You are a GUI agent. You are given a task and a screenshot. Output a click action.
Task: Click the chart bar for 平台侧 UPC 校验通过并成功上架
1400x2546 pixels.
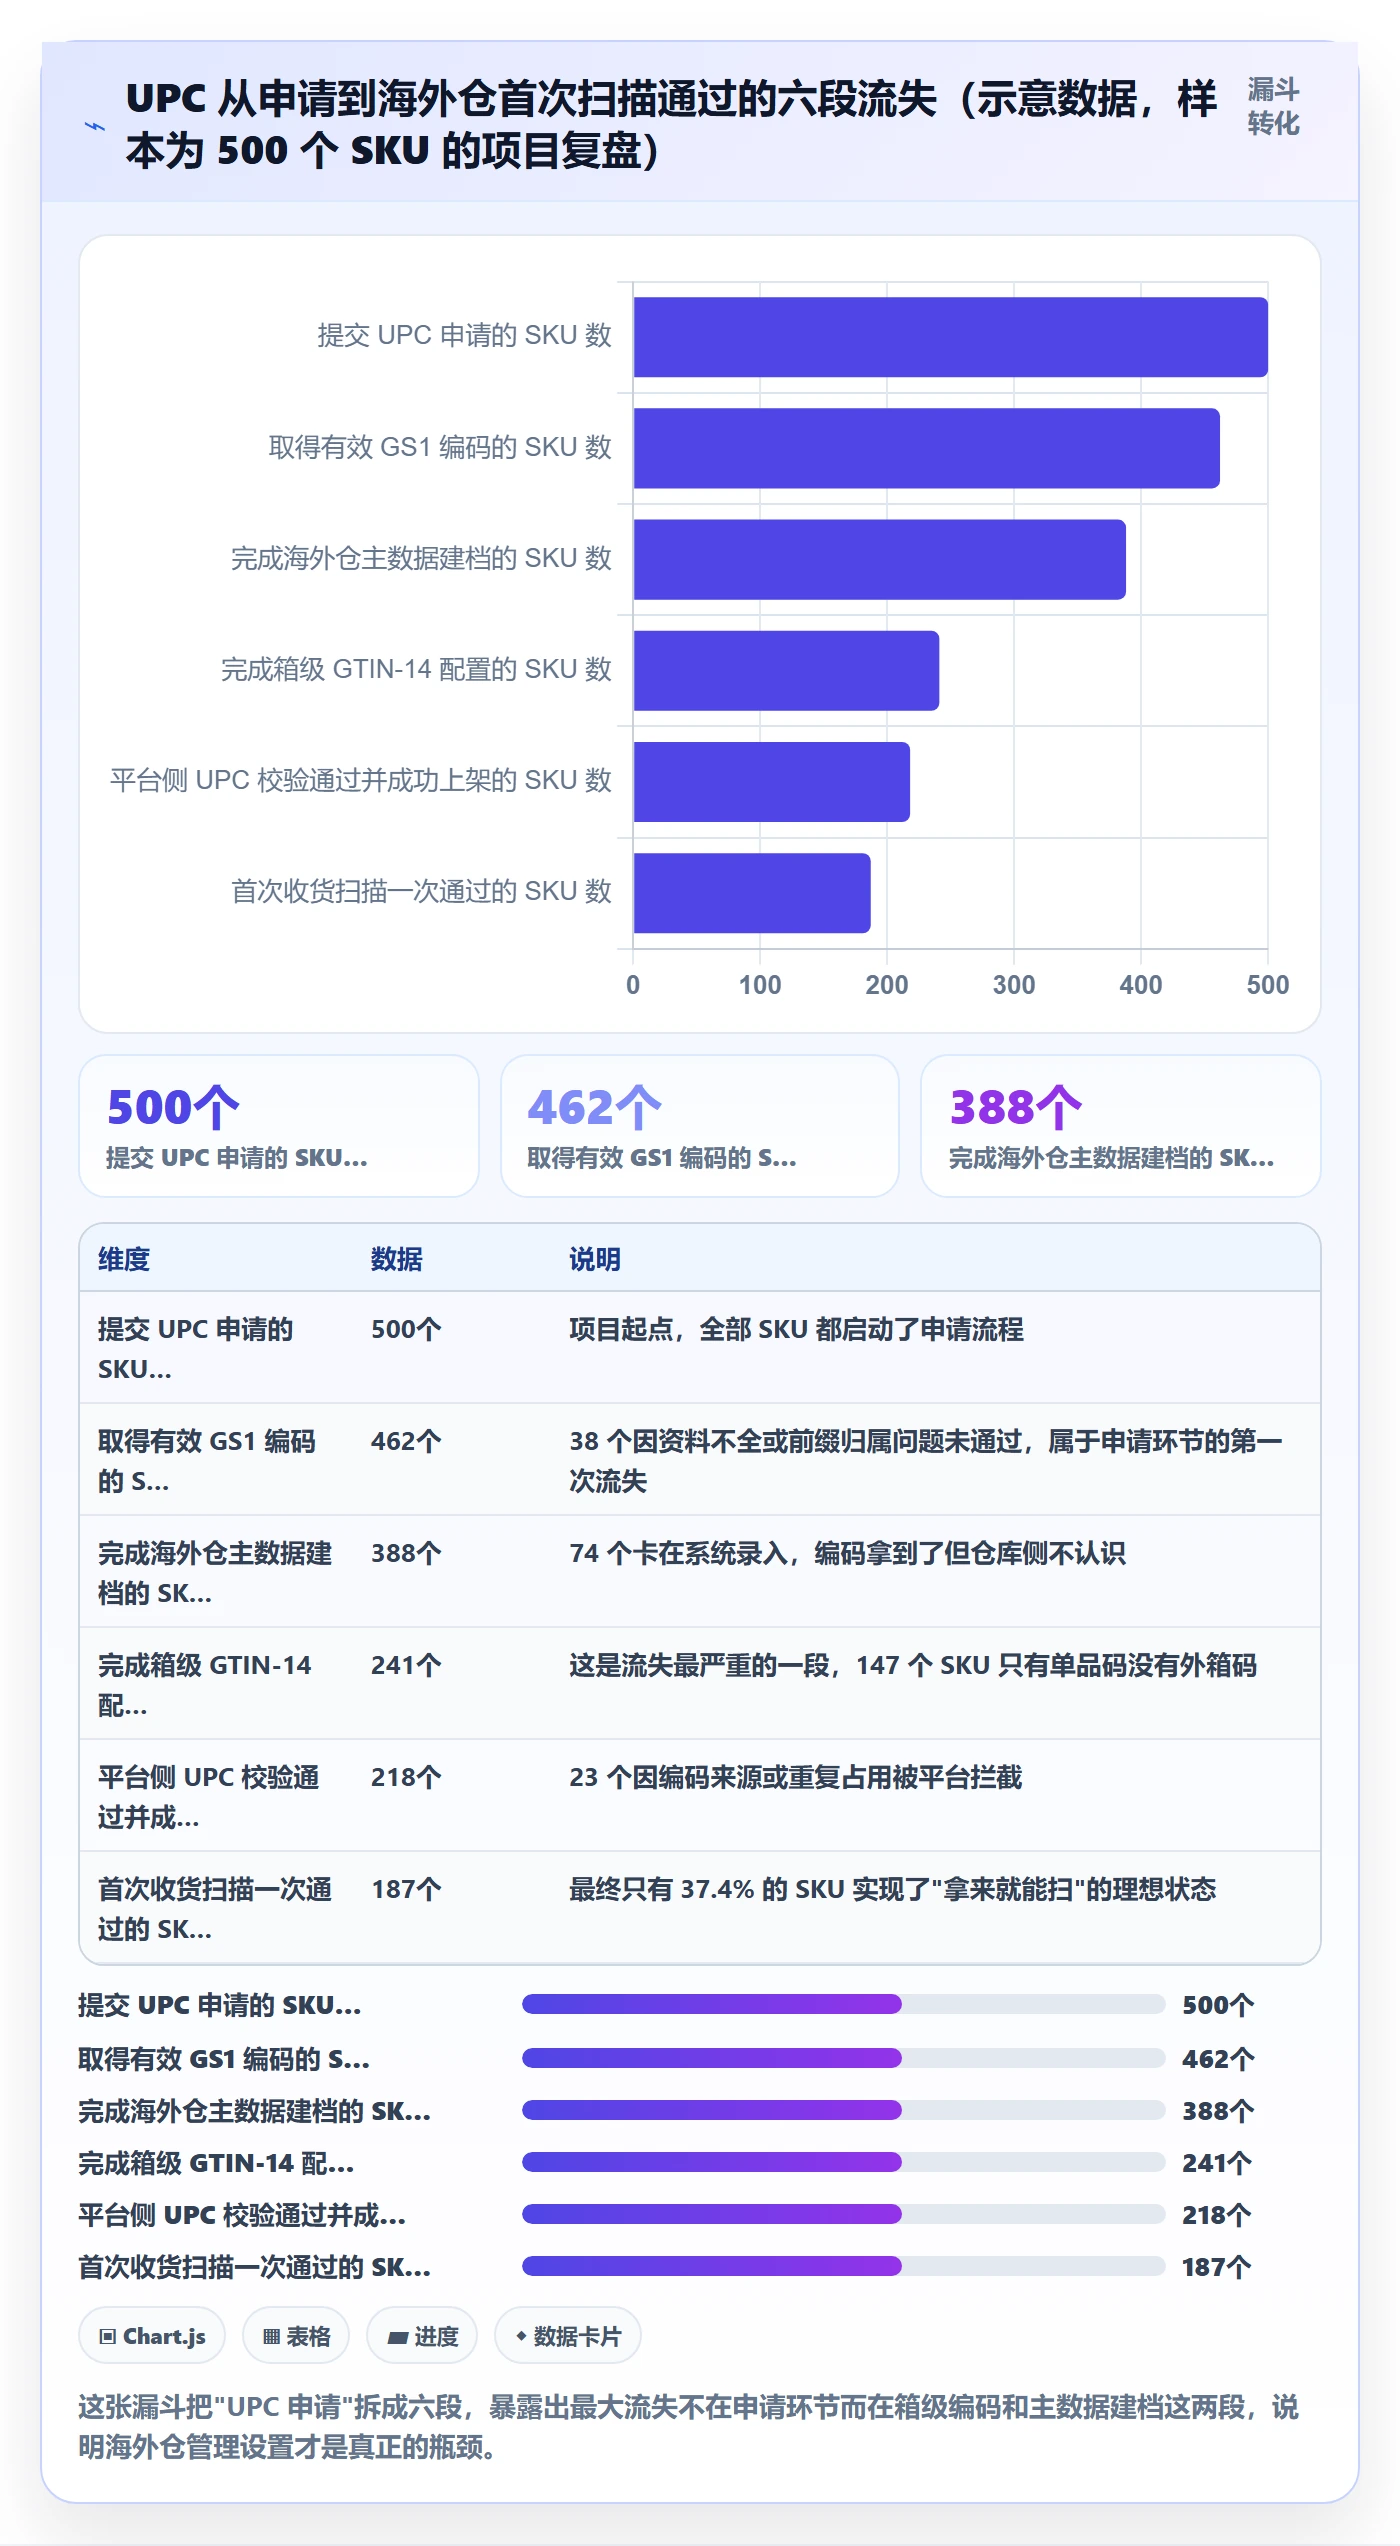[x=771, y=782]
